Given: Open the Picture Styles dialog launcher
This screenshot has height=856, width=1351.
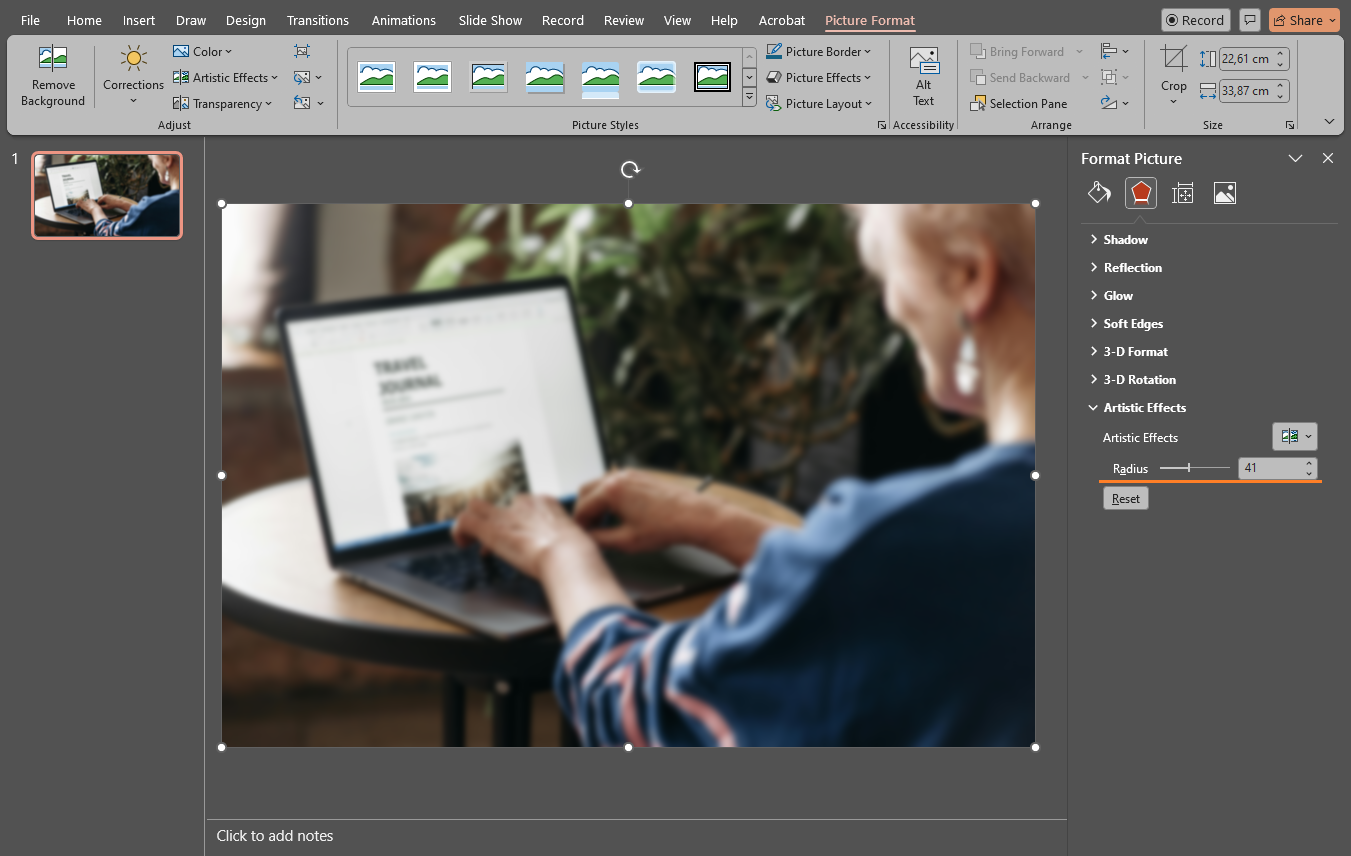Looking at the screenshot, I should tap(881, 125).
